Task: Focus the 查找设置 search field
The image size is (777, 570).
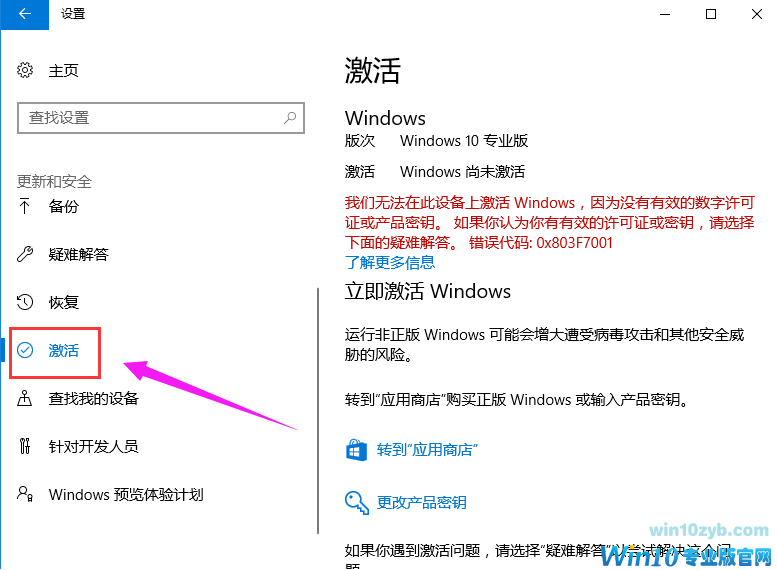Action: (x=161, y=118)
